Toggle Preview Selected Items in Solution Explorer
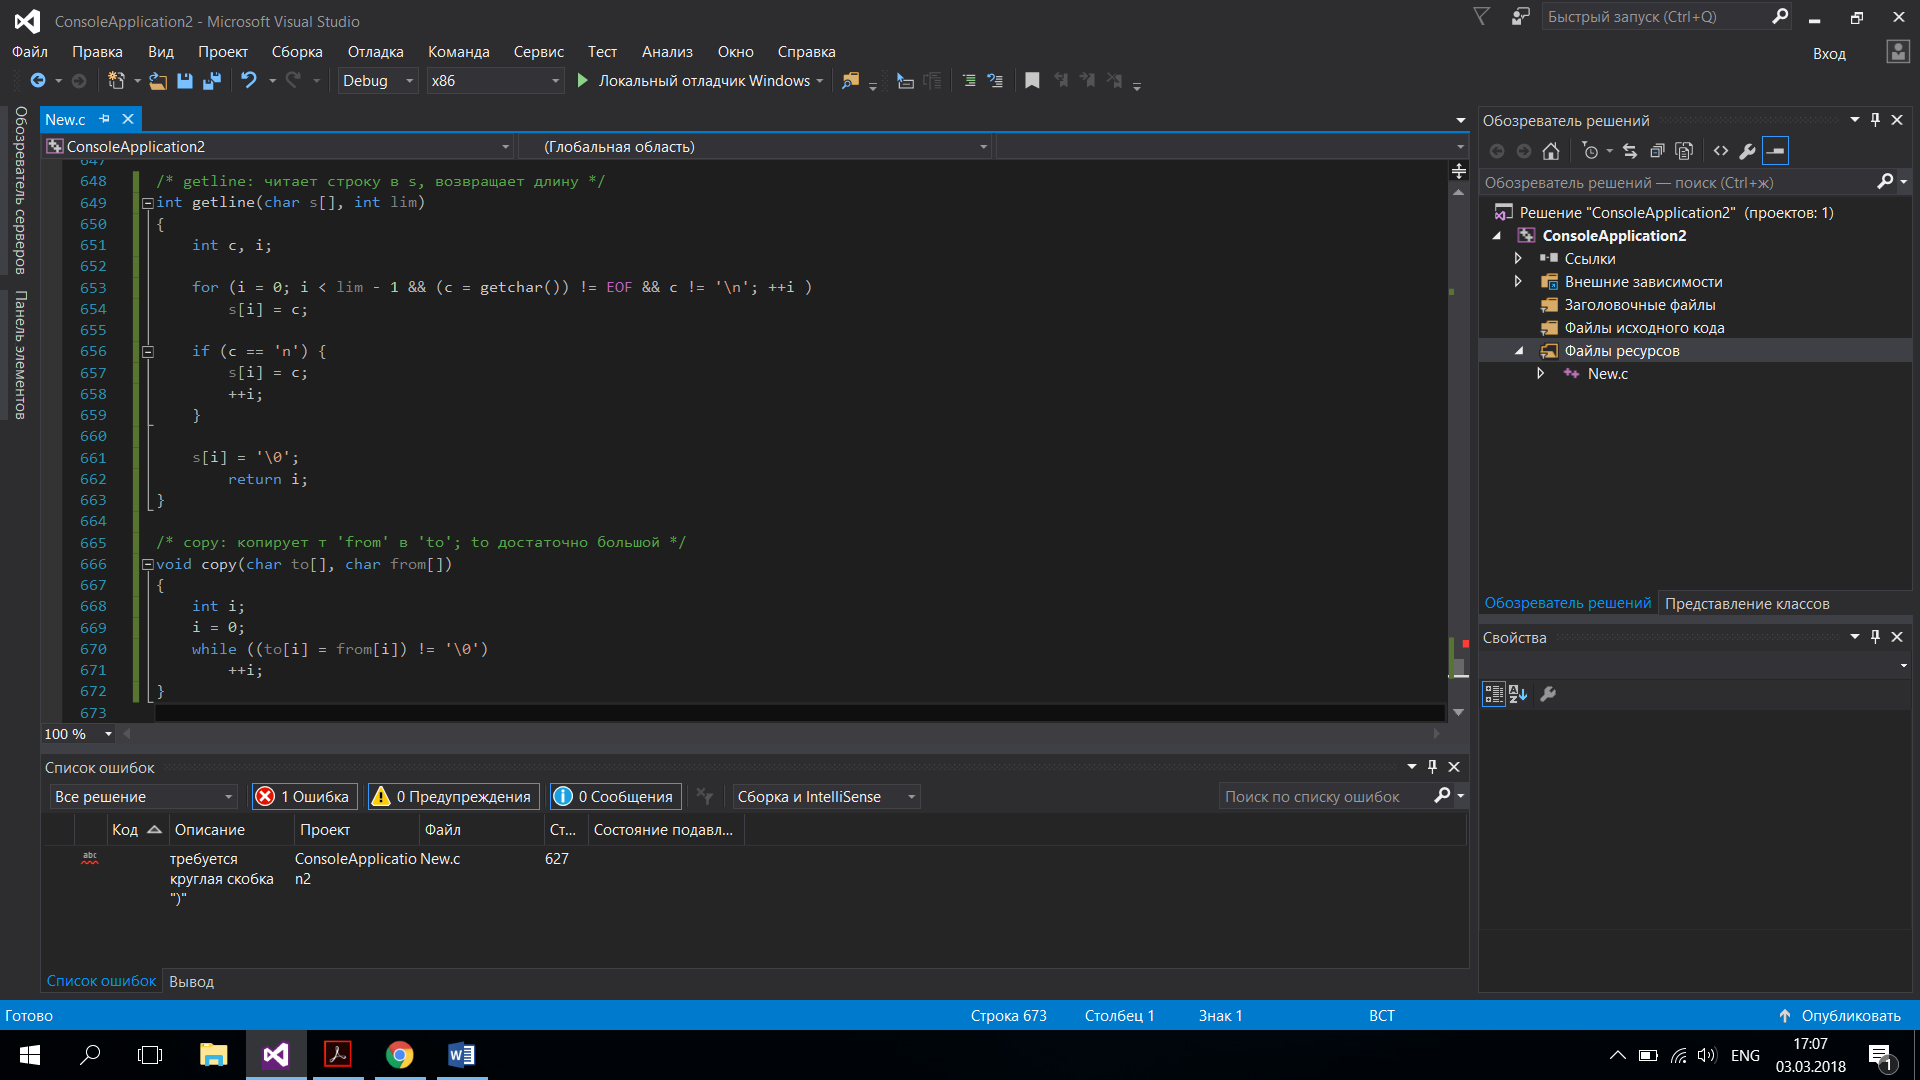Screen dimensions: 1920x1080 pos(1775,151)
